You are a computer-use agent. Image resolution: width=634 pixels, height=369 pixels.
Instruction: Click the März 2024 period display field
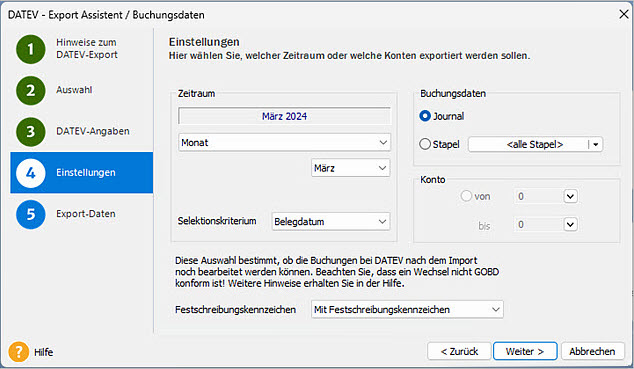click(284, 116)
